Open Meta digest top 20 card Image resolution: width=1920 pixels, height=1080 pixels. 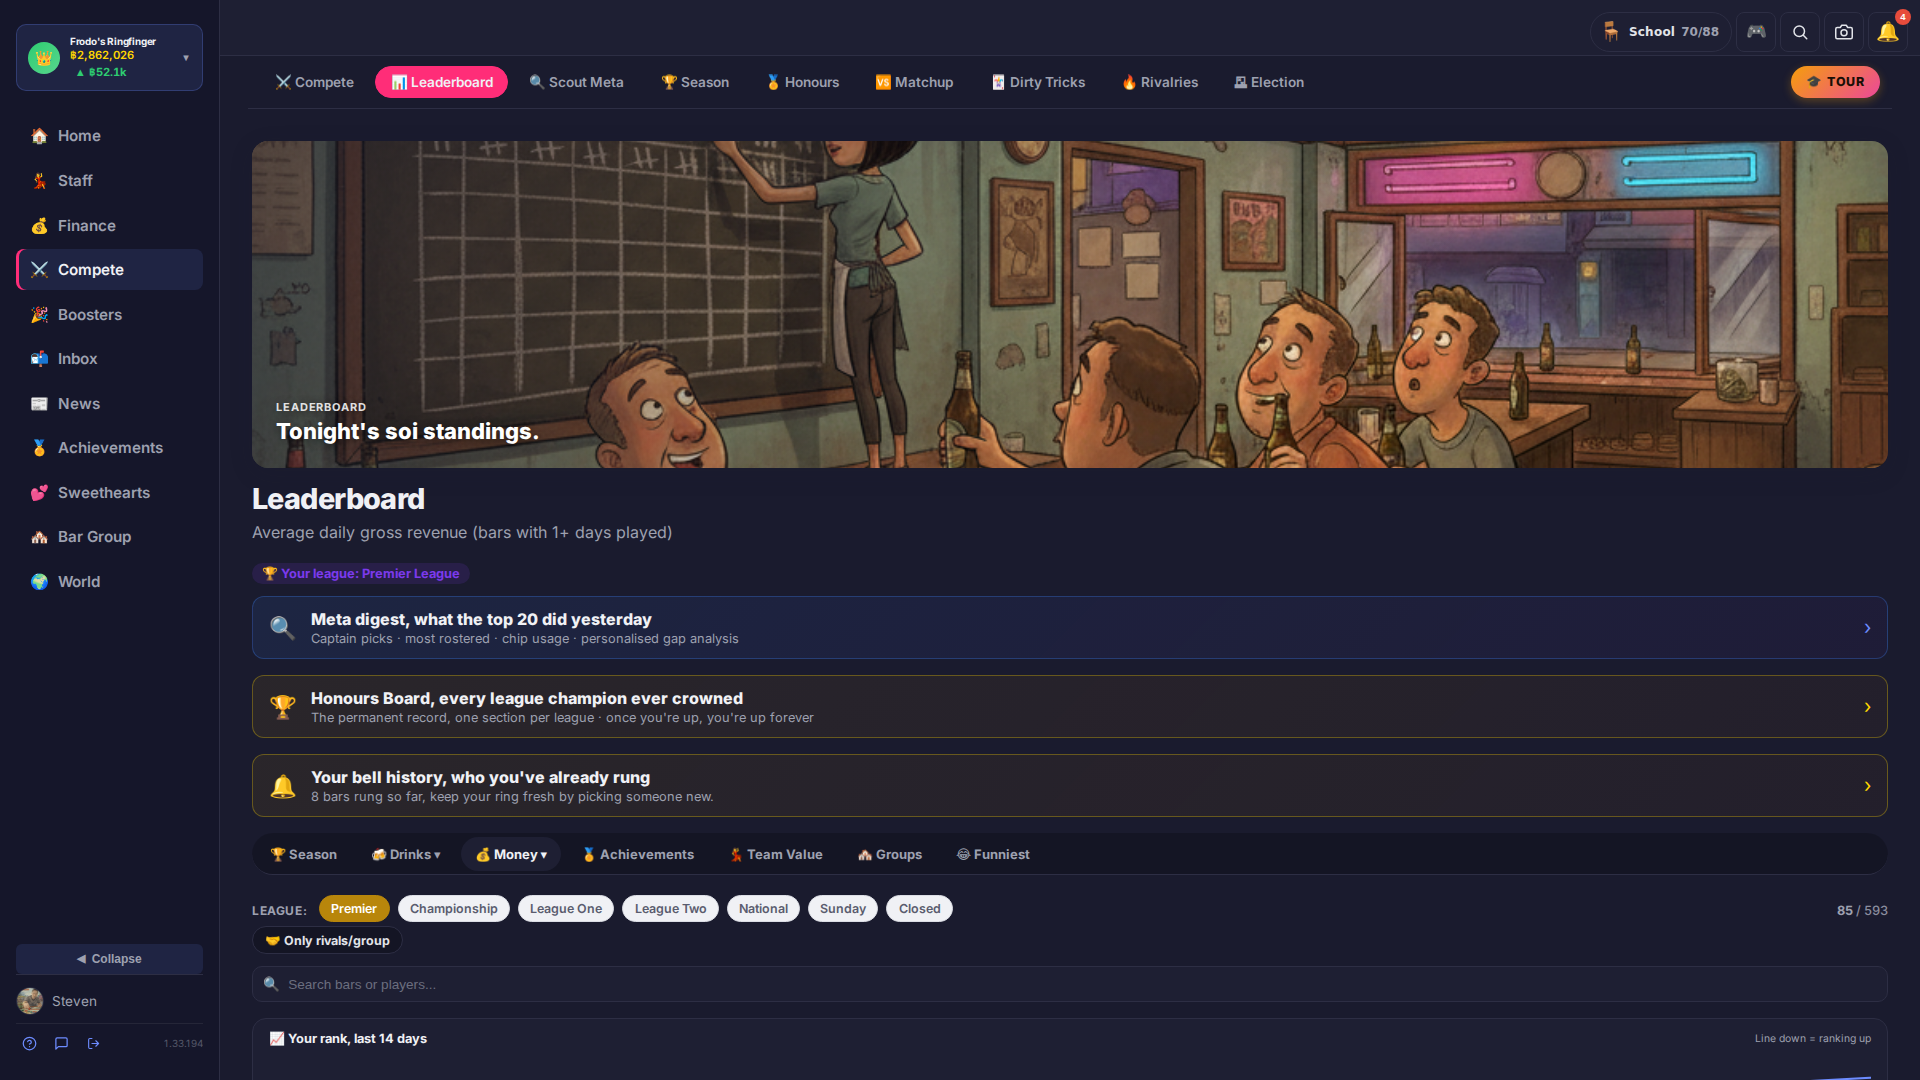tap(1070, 628)
